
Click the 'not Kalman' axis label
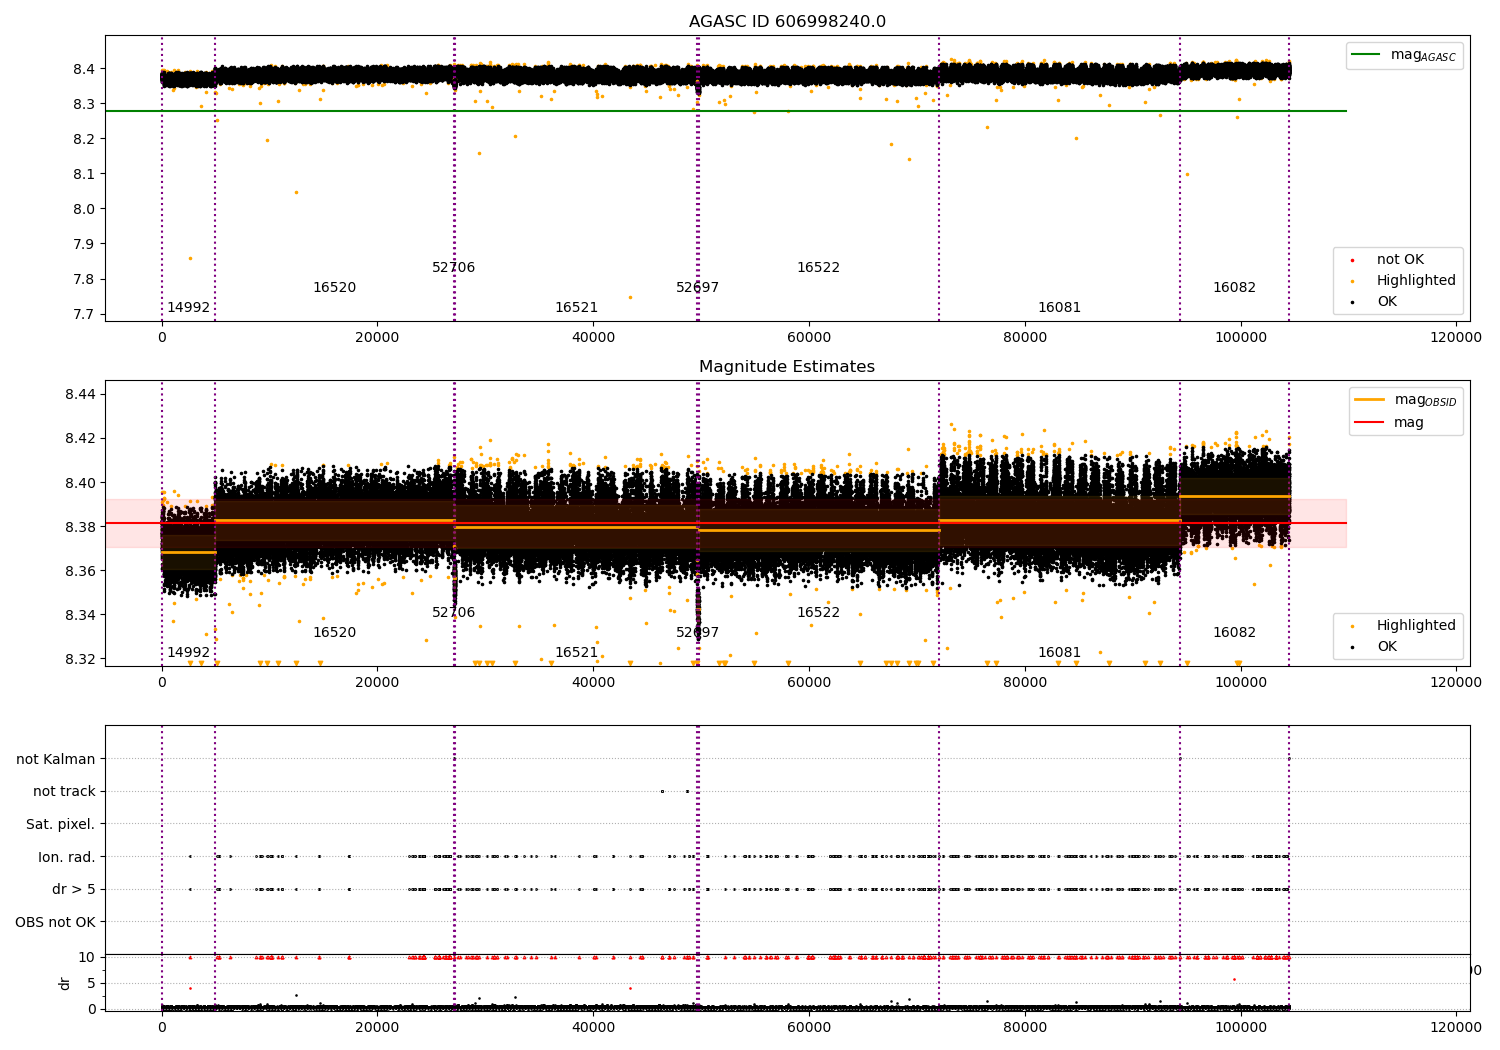pos(56,760)
